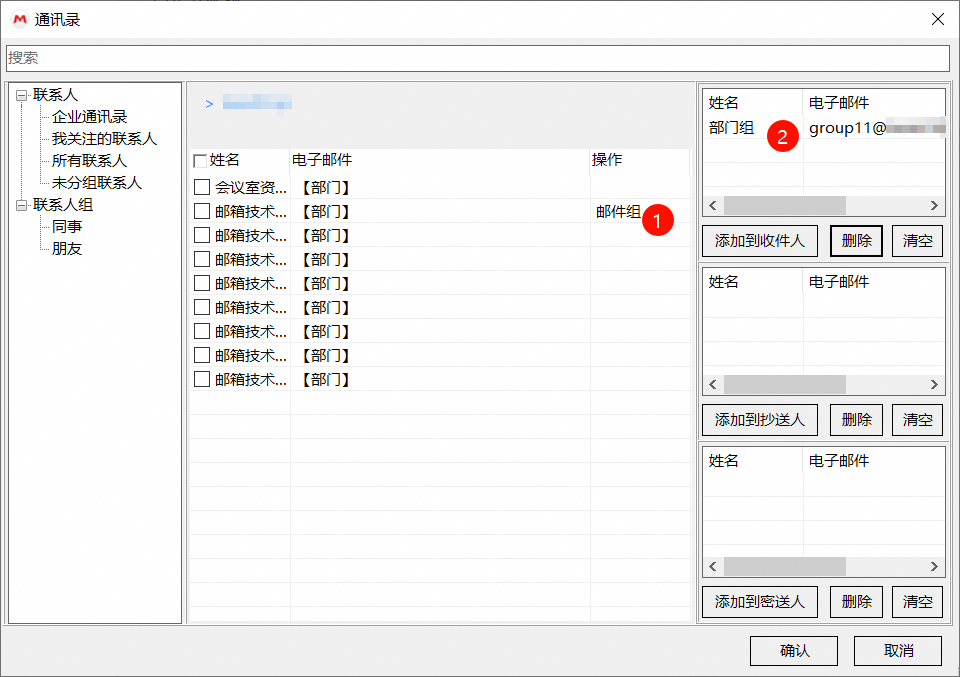Check the select-all box in the 姓名 header
Image resolution: width=960 pixels, height=677 pixels.
tap(199, 159)
